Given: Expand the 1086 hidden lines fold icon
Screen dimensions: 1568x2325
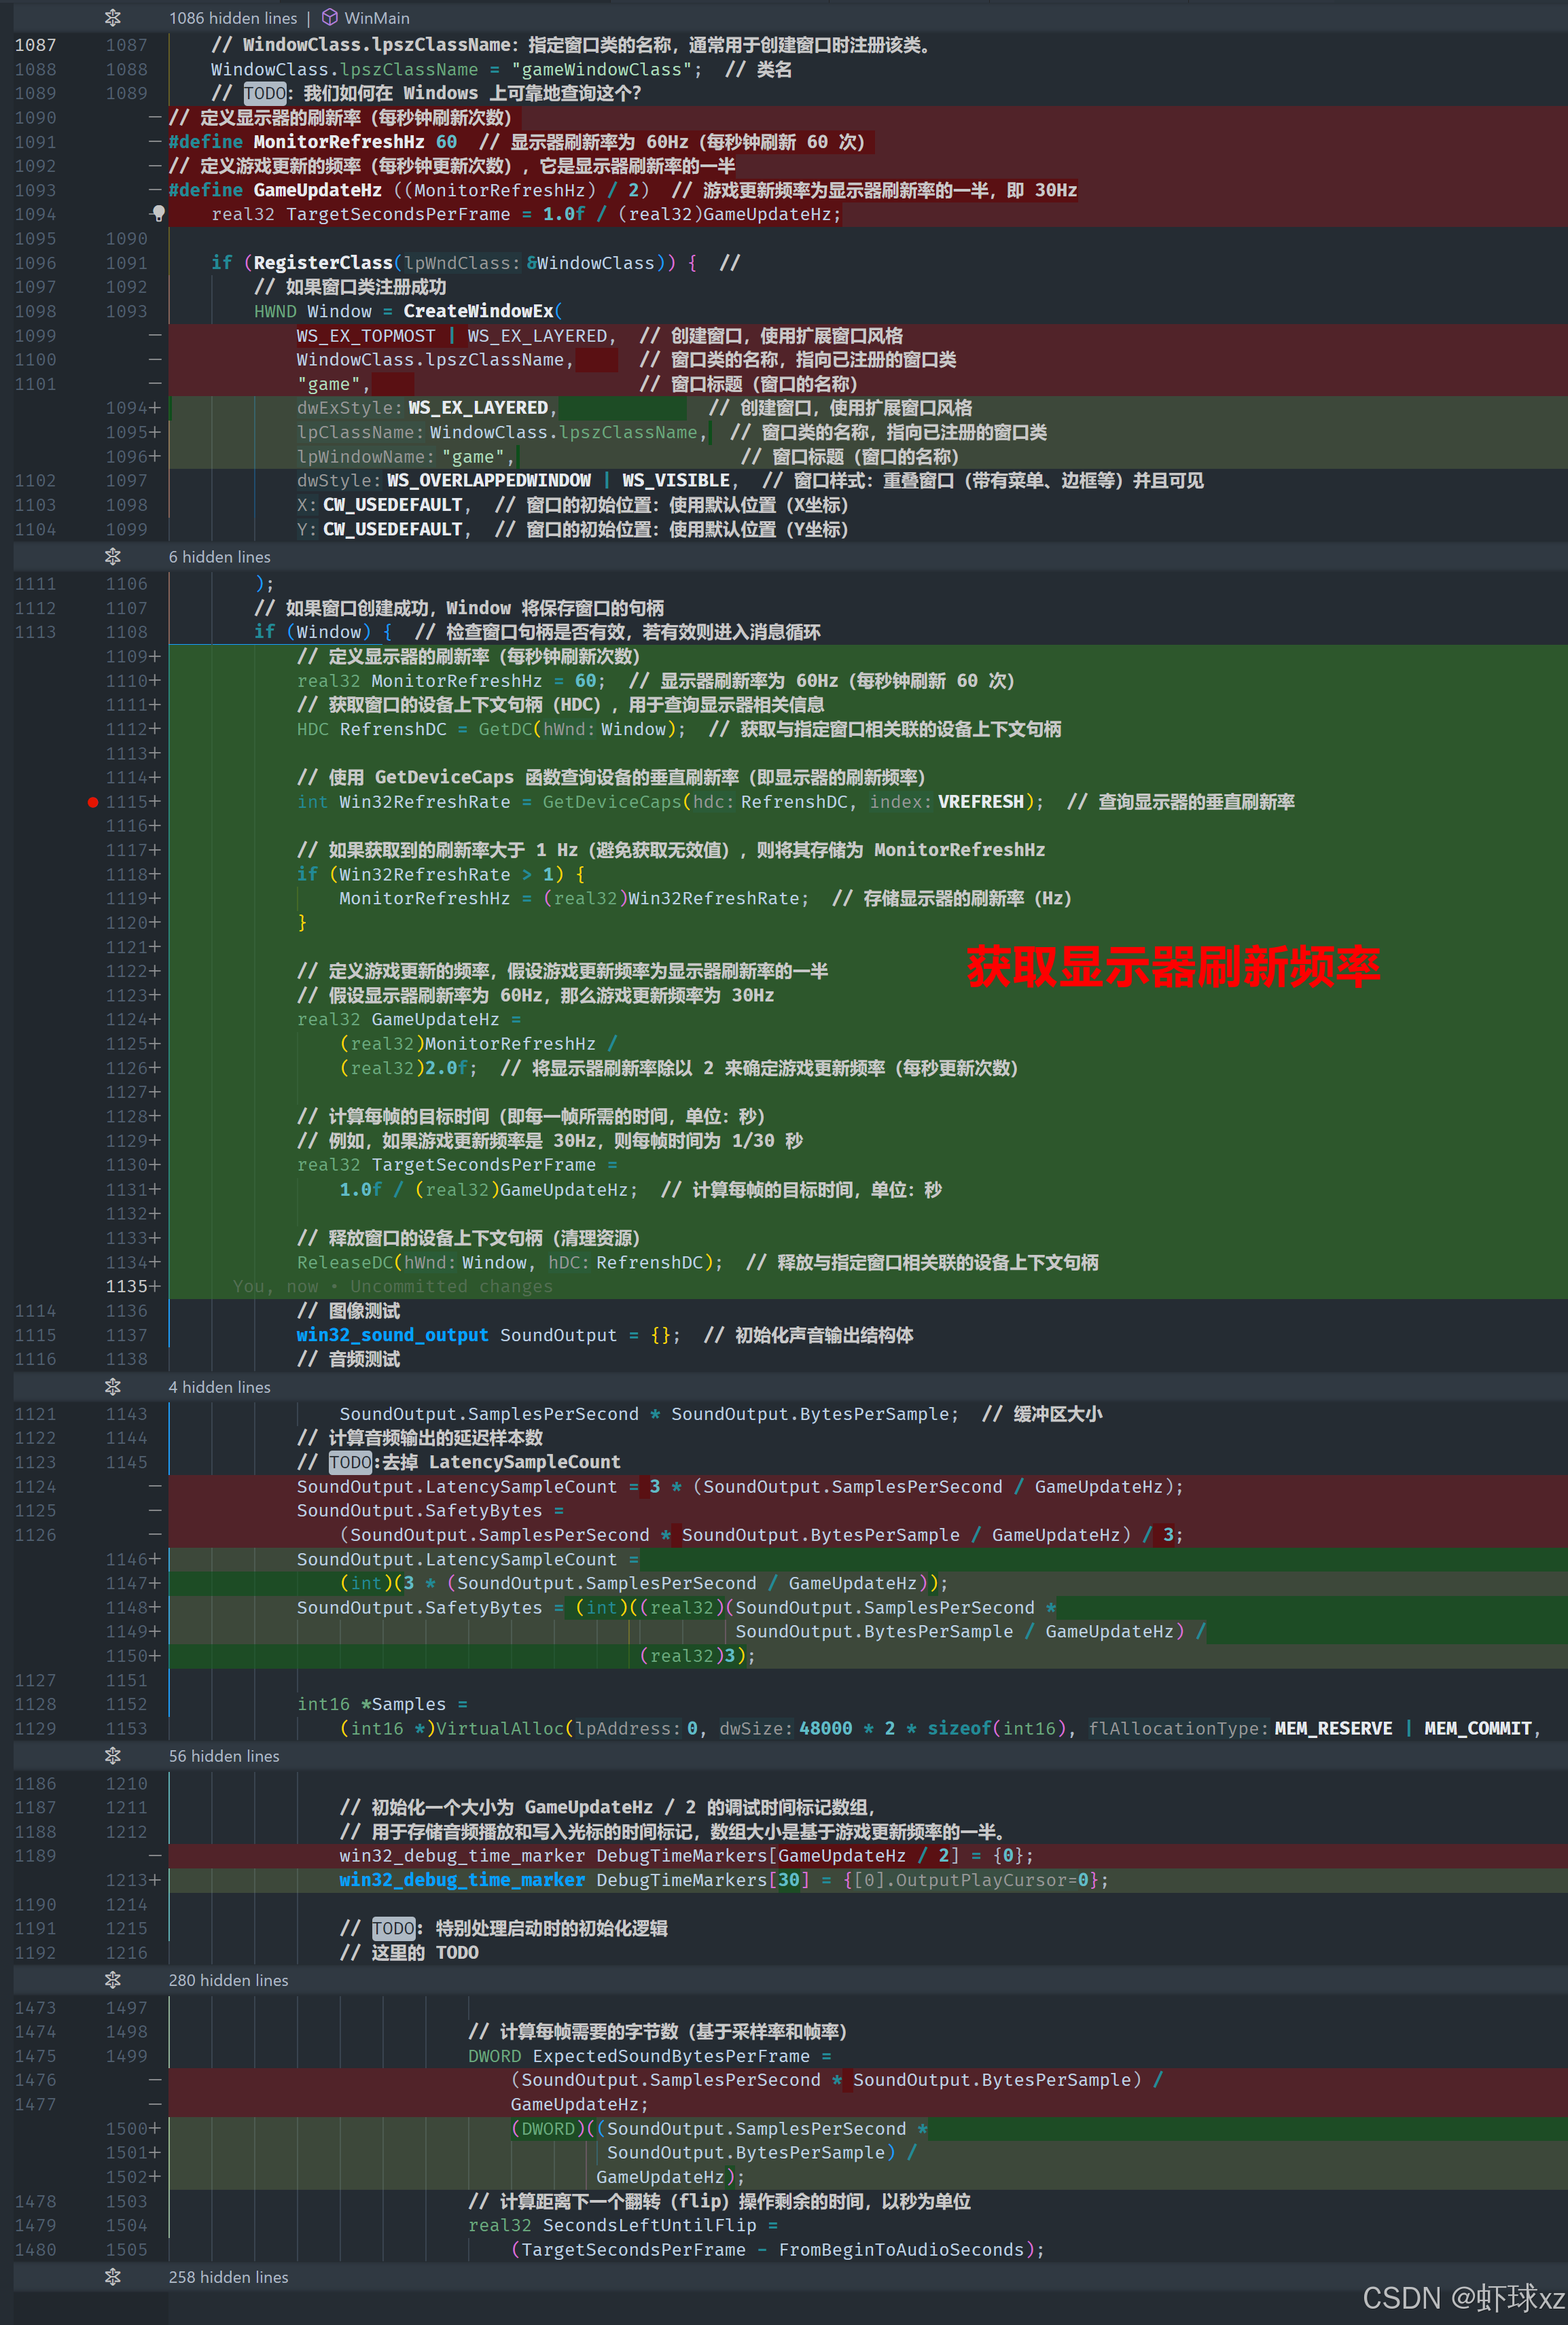Looking at the screenshot, I should tap(113, 18).
